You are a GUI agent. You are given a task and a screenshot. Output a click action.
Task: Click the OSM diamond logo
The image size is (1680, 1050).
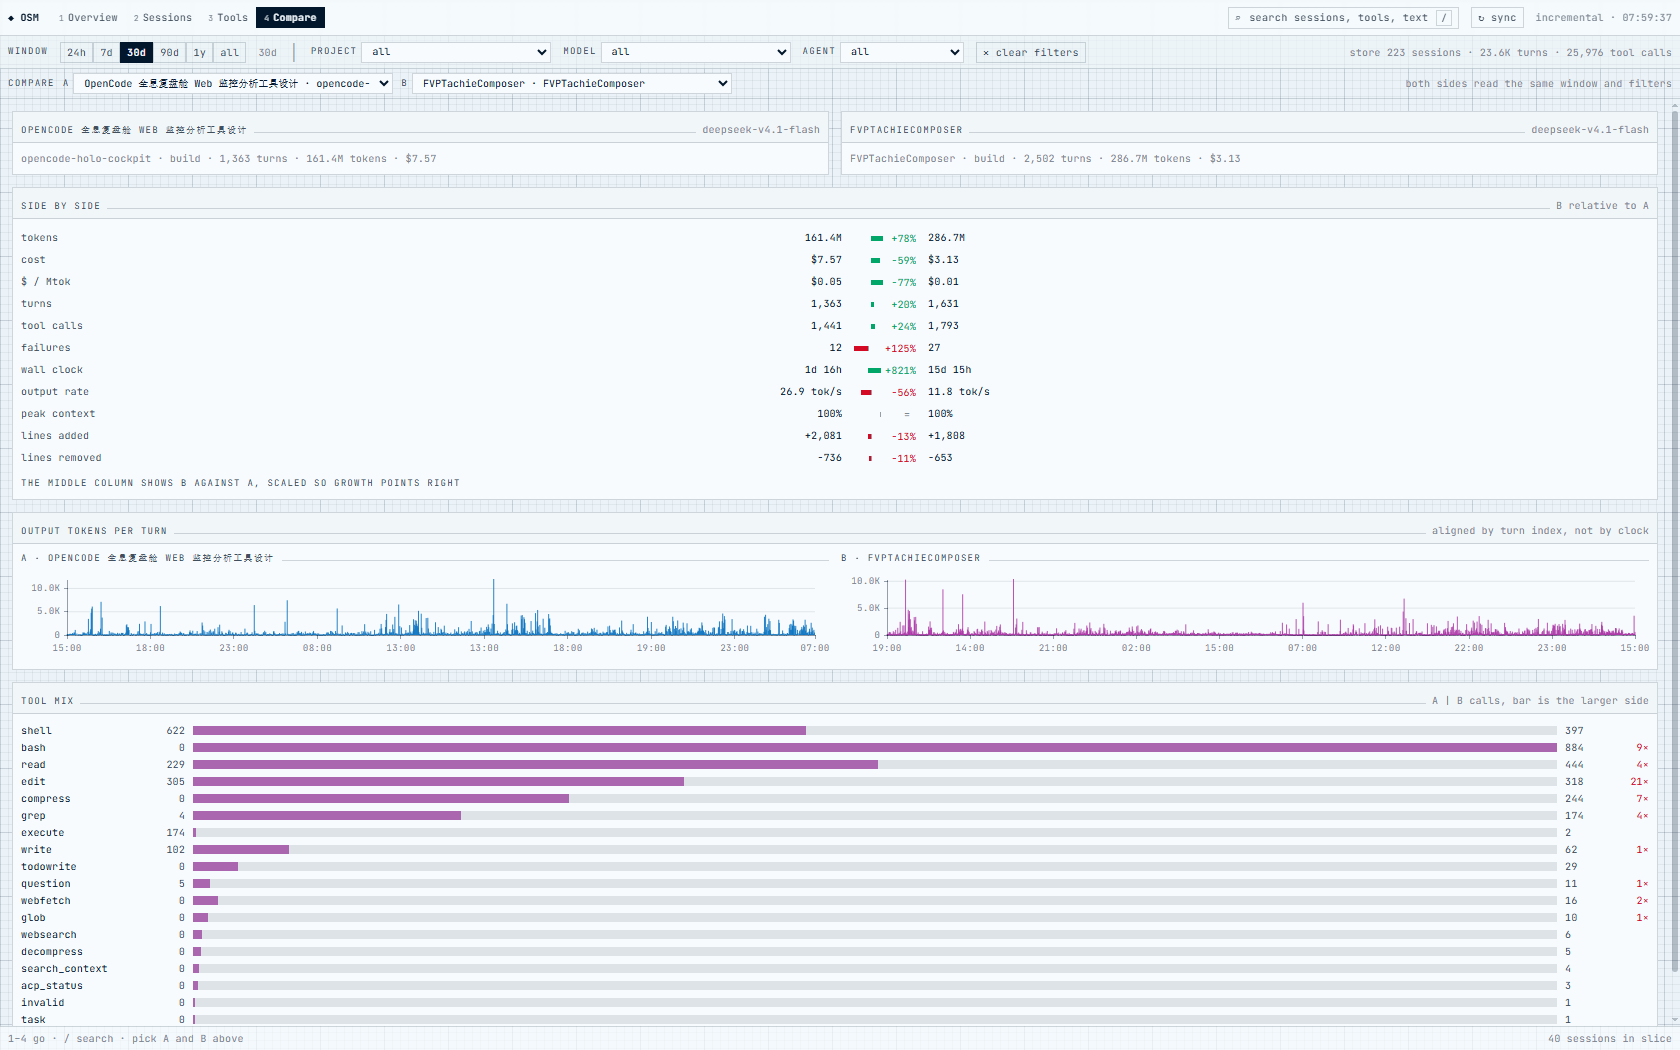coord(24,18)
